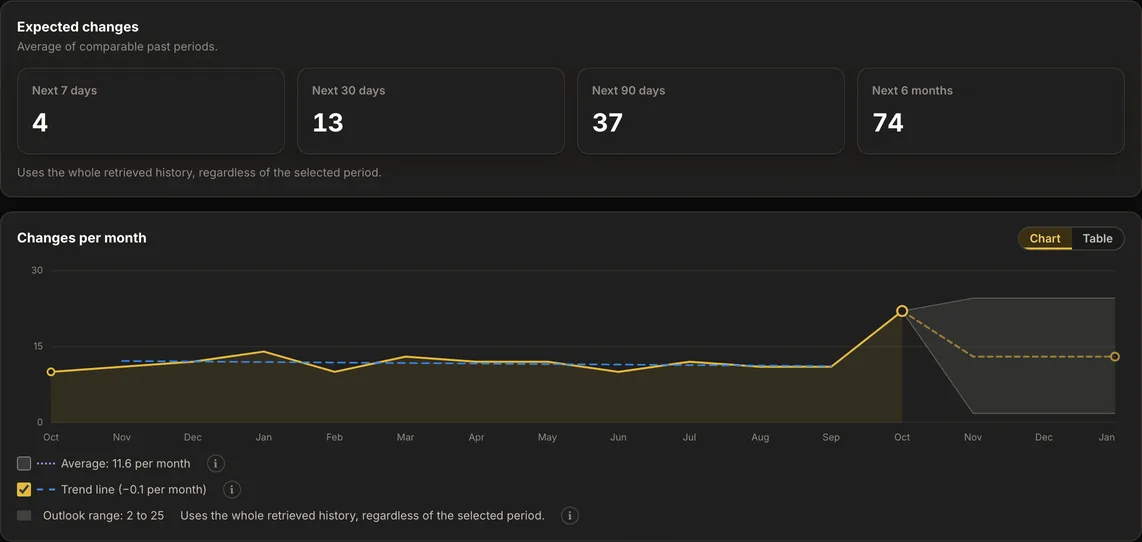Click the Feb label on the x-axis
The height and width of the screenshot is (542, 1142).
click(x=334, y=437)
